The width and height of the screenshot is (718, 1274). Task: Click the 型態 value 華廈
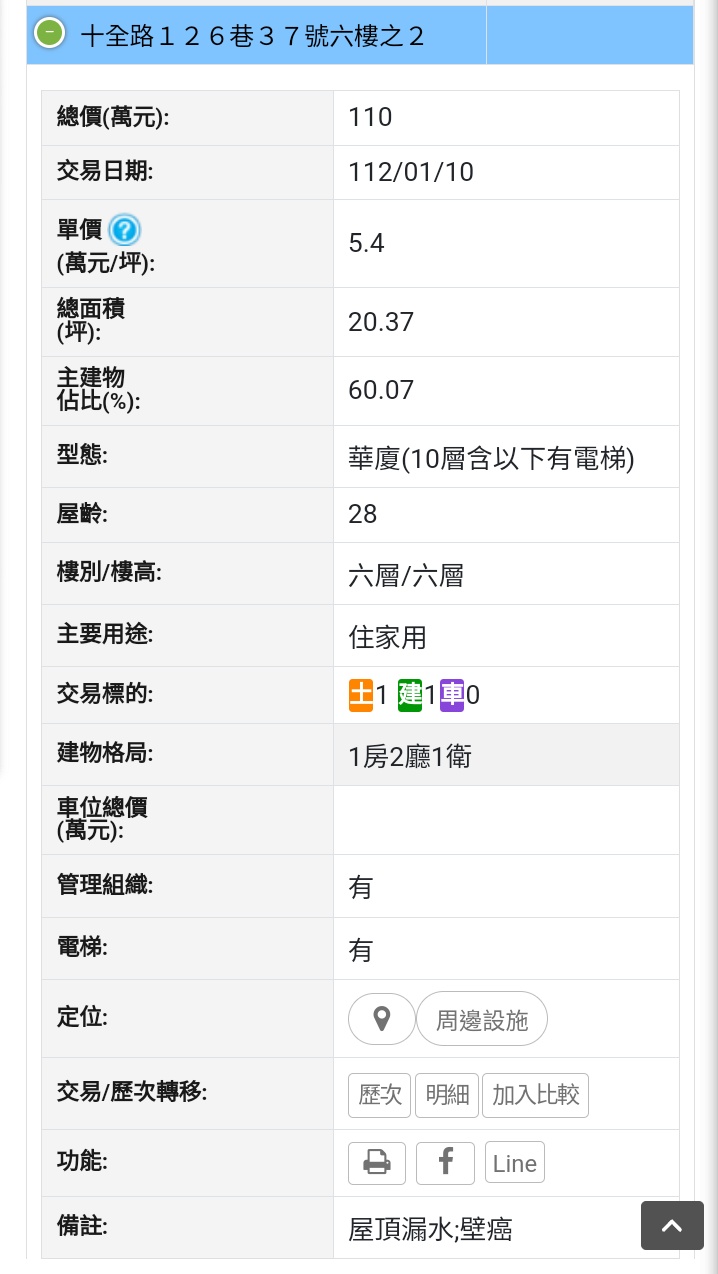[491, 458]
